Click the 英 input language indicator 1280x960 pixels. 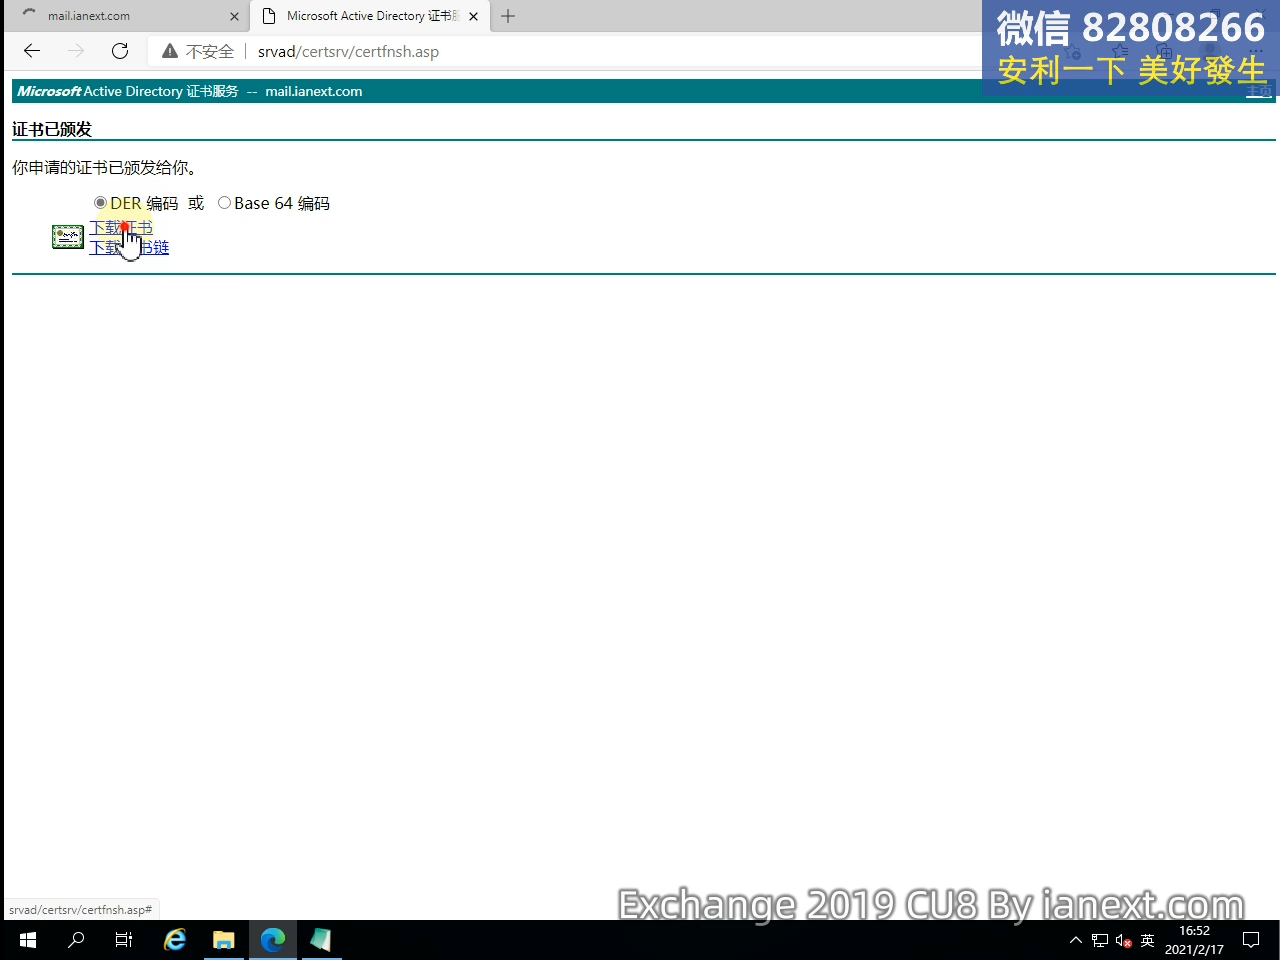pos(1147,940)
